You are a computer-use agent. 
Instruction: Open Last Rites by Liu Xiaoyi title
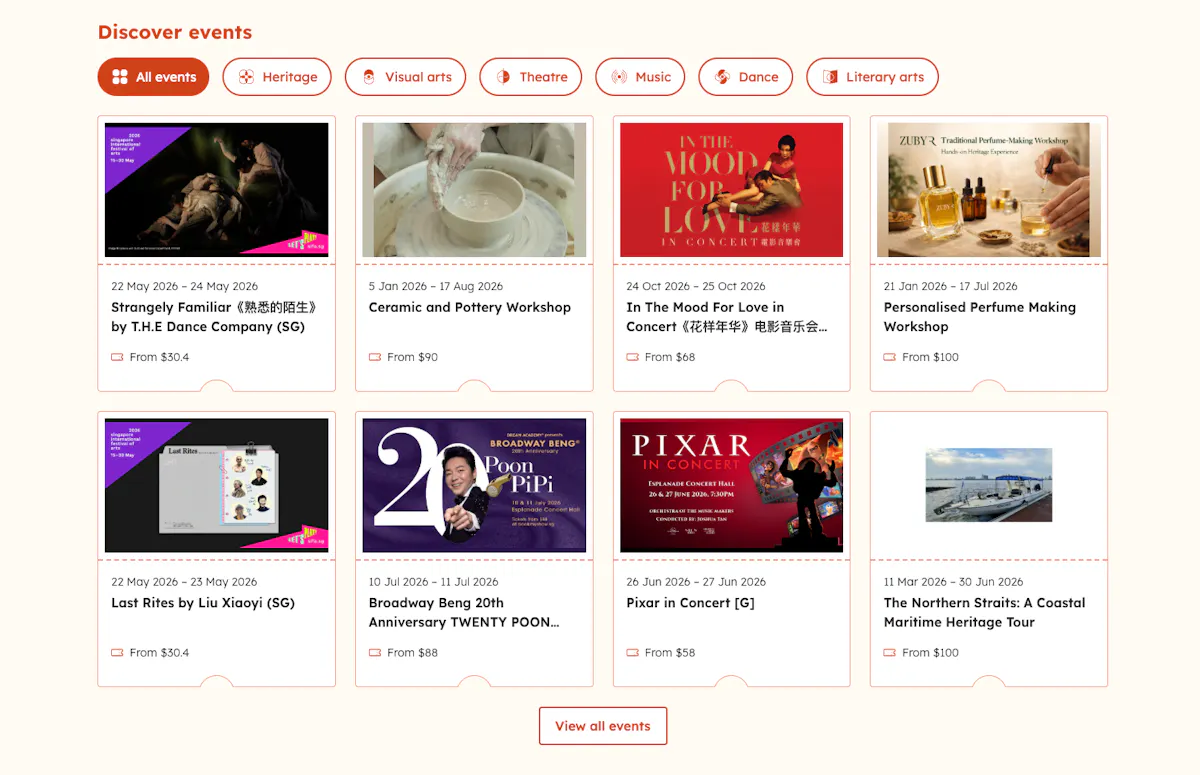click(203, 603)
